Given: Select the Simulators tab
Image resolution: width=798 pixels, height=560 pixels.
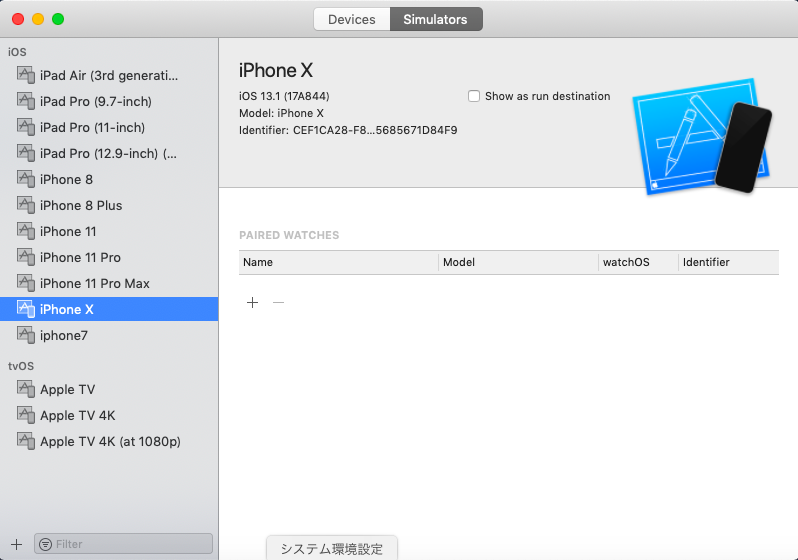Looking at the screenshot, I should tap(436, 19).
